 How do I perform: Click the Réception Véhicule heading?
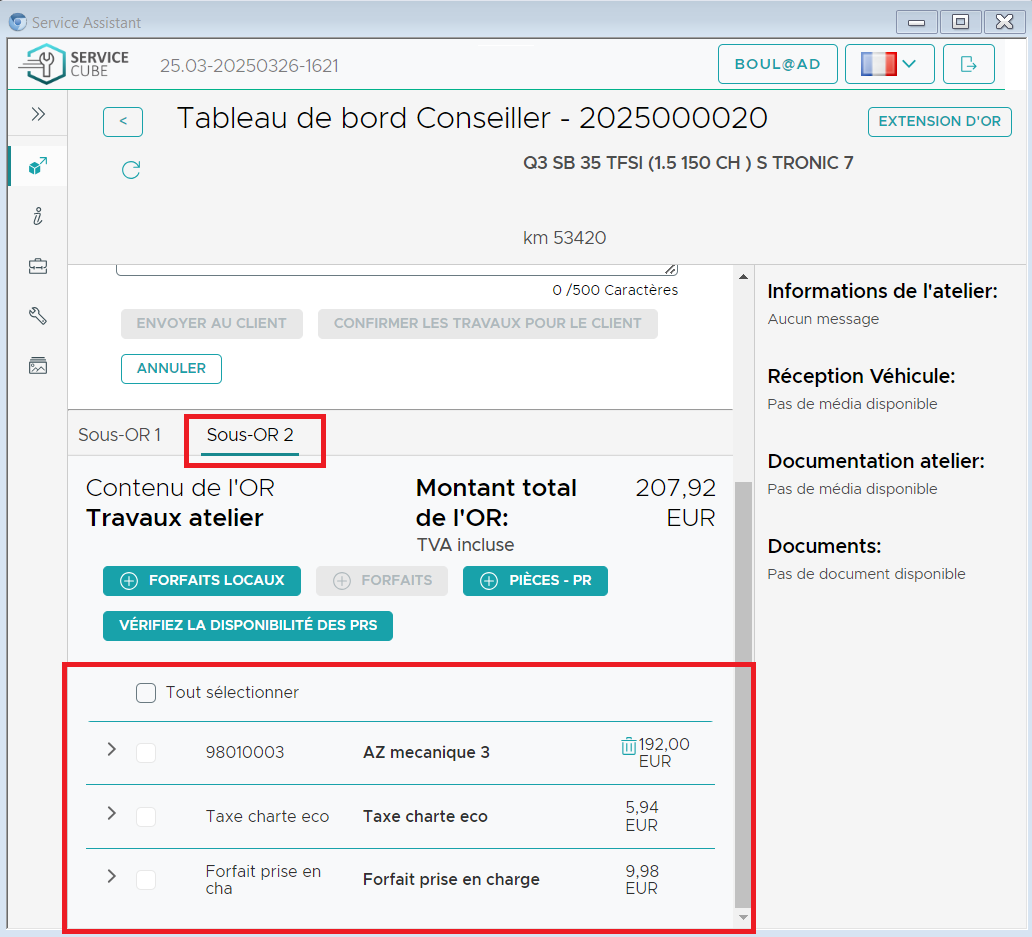[x=862, y=376]
